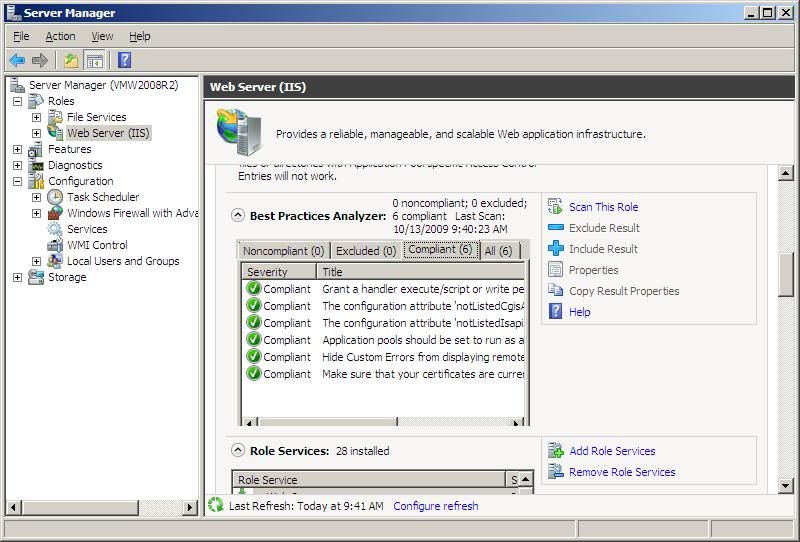The height and width of the screenshot is (542, 800).
Task: Switch to the All (6) tab
Action: (x=498, y=251)
